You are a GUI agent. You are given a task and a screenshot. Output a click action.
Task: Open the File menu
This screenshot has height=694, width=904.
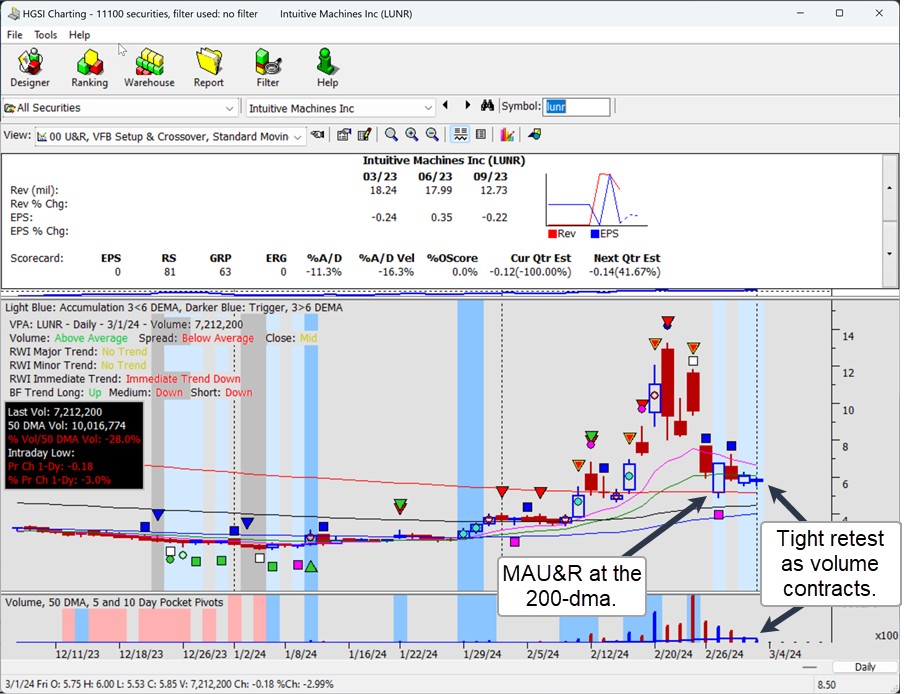tap(14, 35)
